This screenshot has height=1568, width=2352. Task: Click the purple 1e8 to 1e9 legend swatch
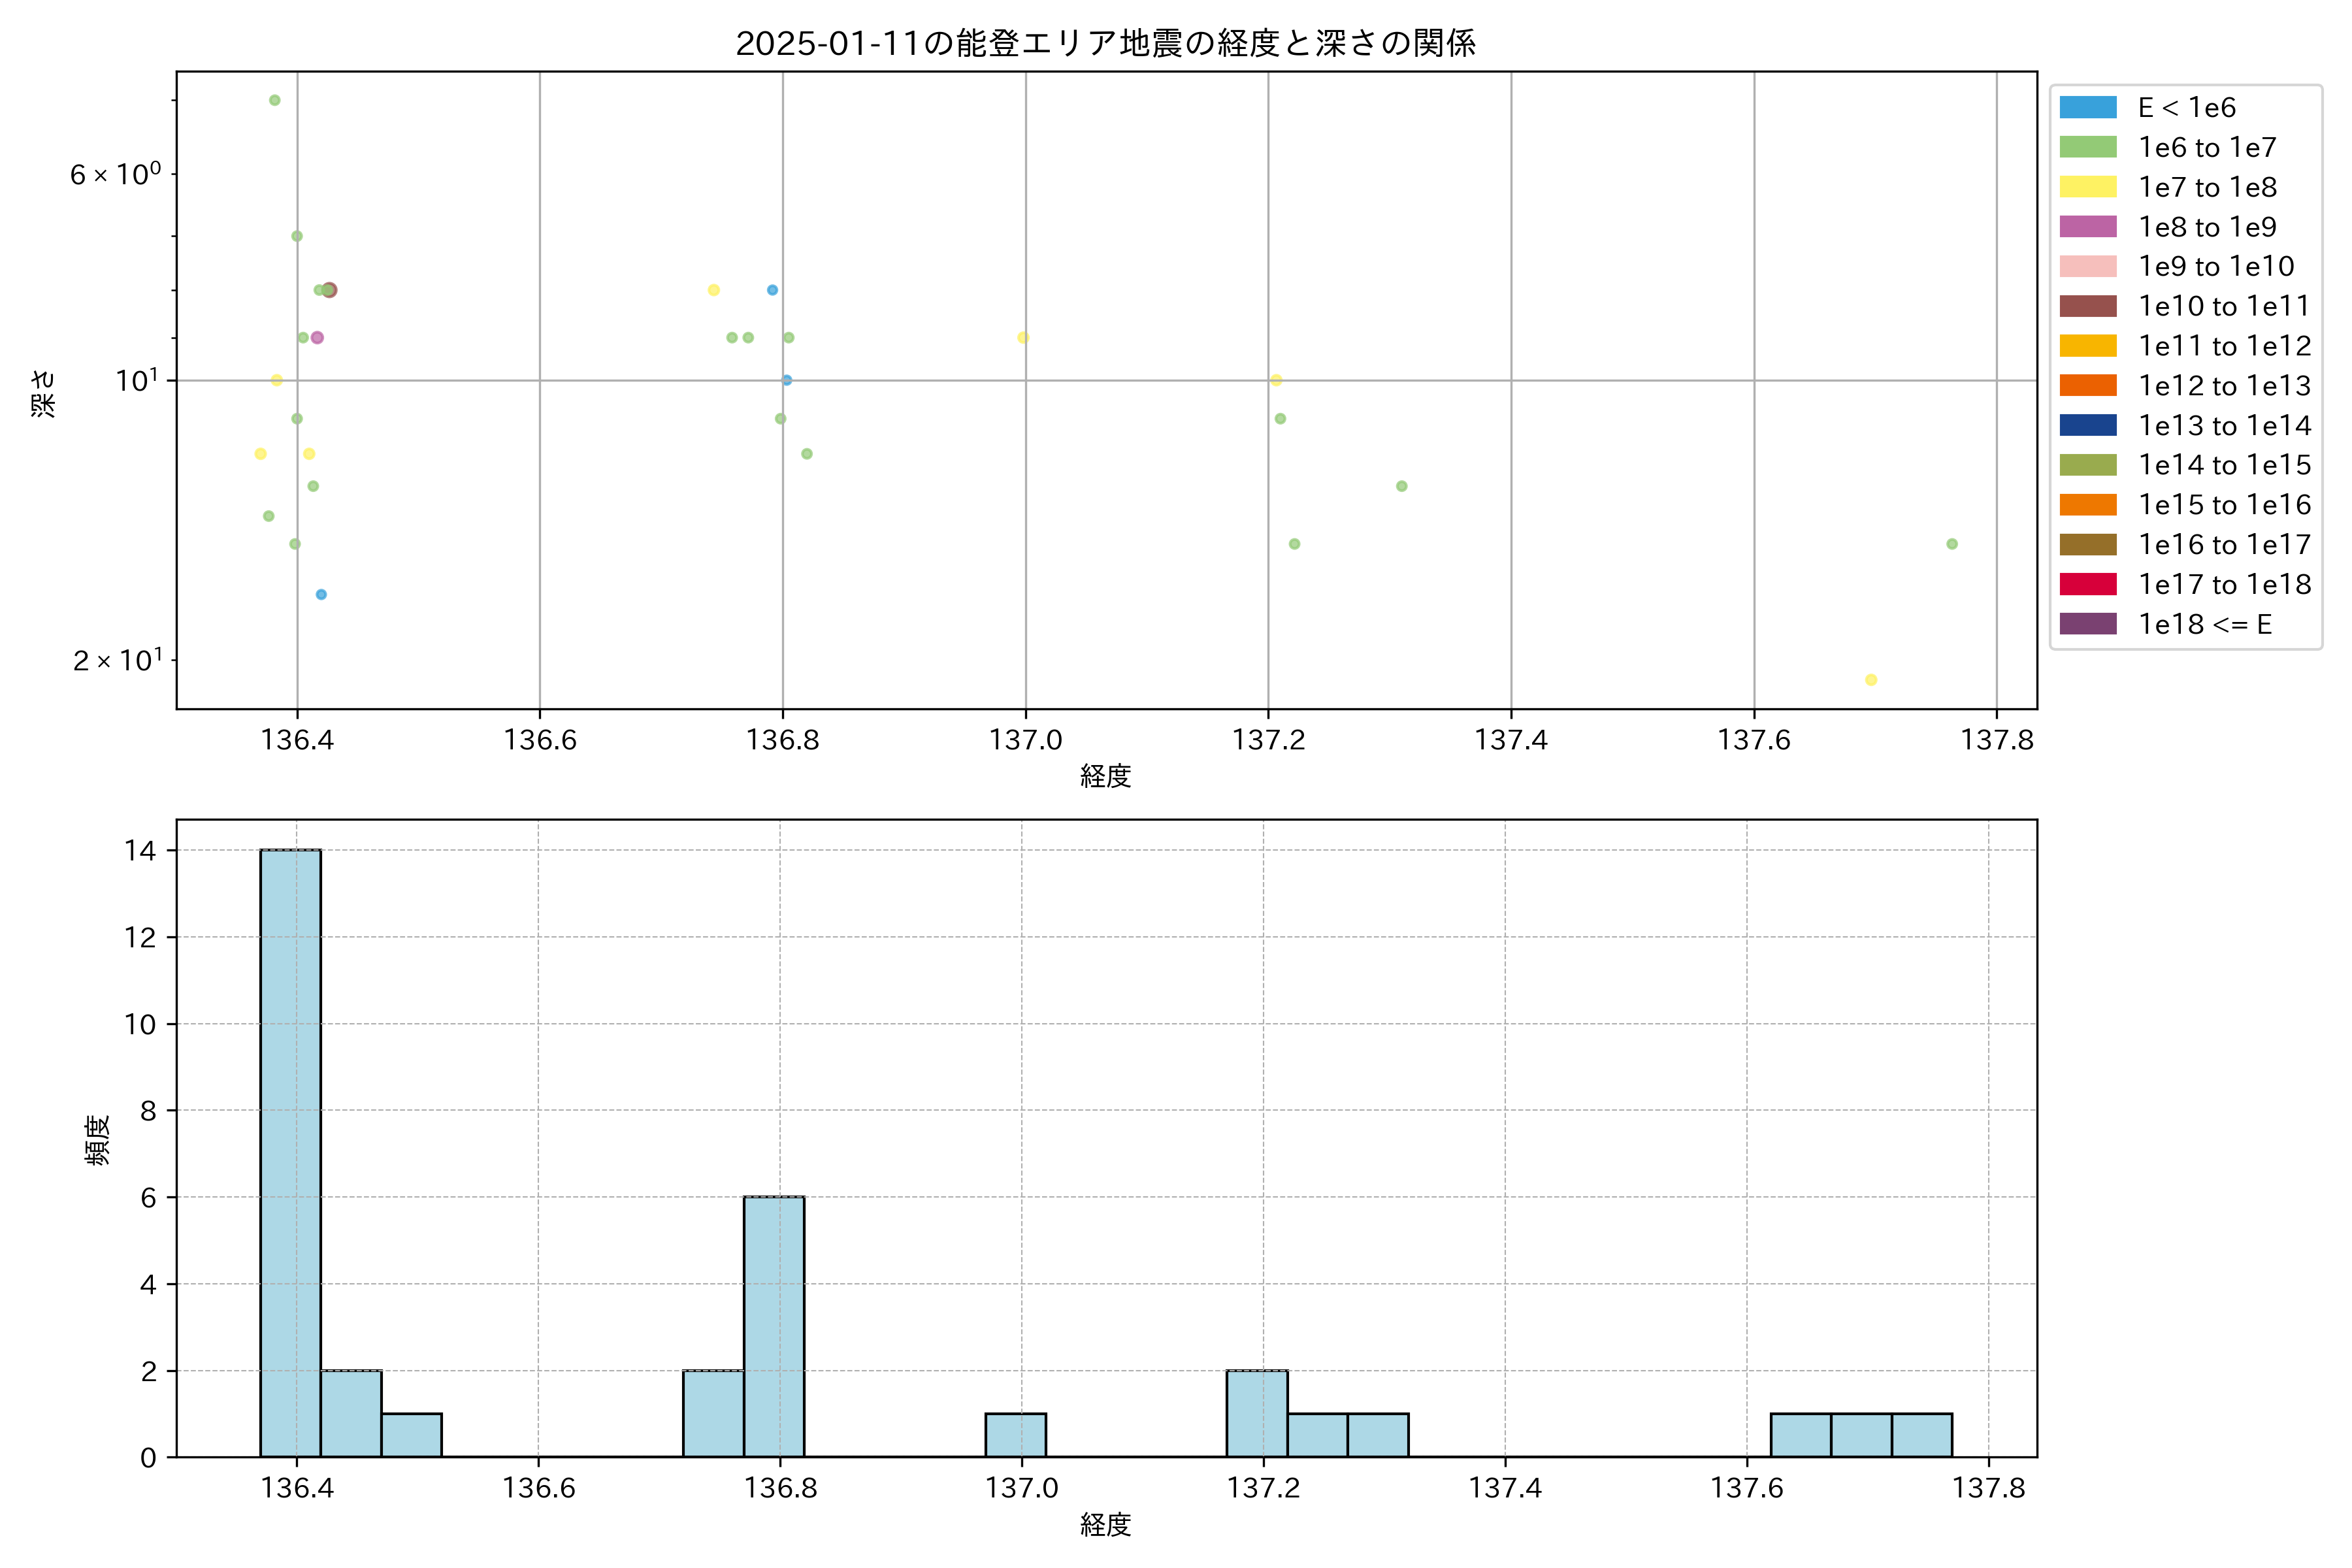(2088, 227)
